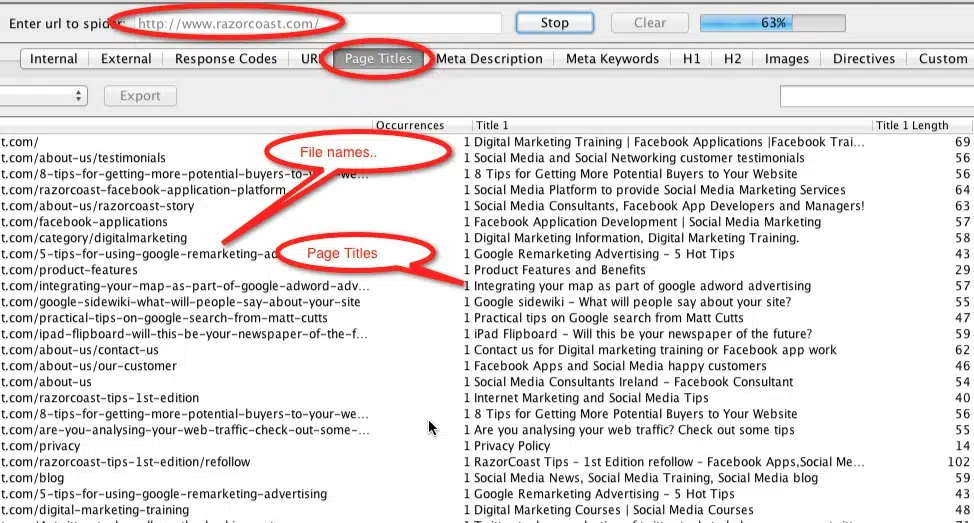Select the Privacy Policy row
Viewport: 974px width, 523px height.
click(x=512, y=446)
